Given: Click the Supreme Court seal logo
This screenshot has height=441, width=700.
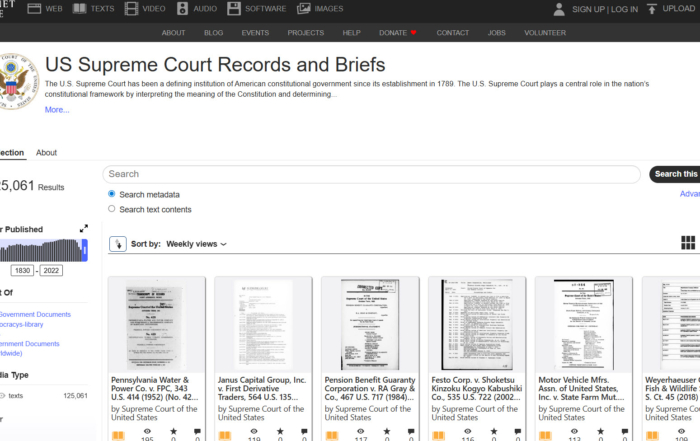Looking at the screenshot, I should [x=17, y=81].
